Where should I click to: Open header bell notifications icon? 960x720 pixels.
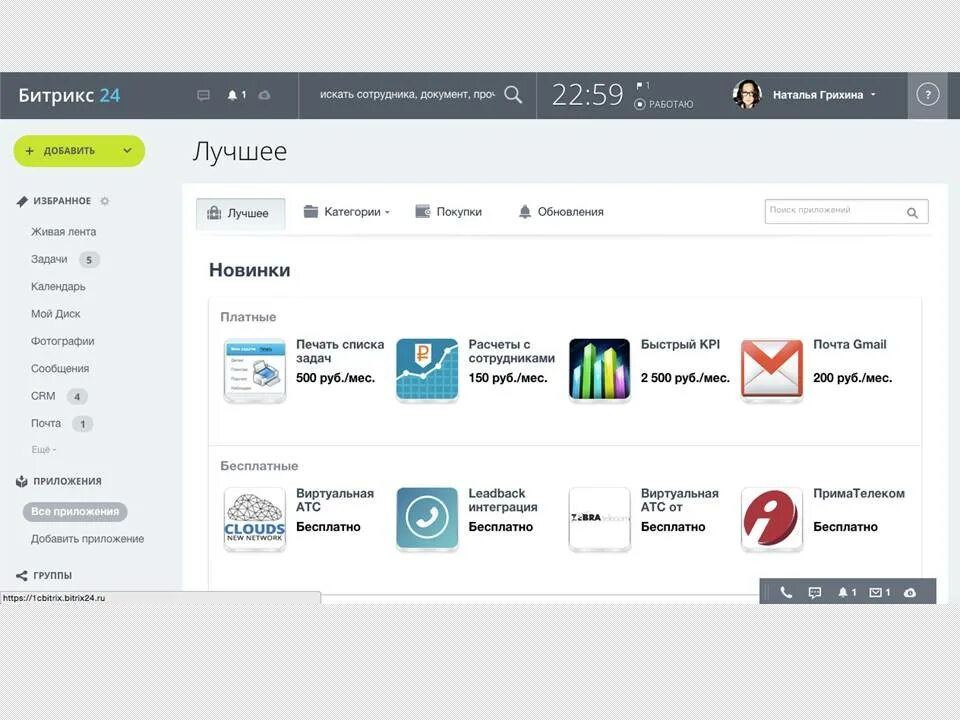point(232,95)
